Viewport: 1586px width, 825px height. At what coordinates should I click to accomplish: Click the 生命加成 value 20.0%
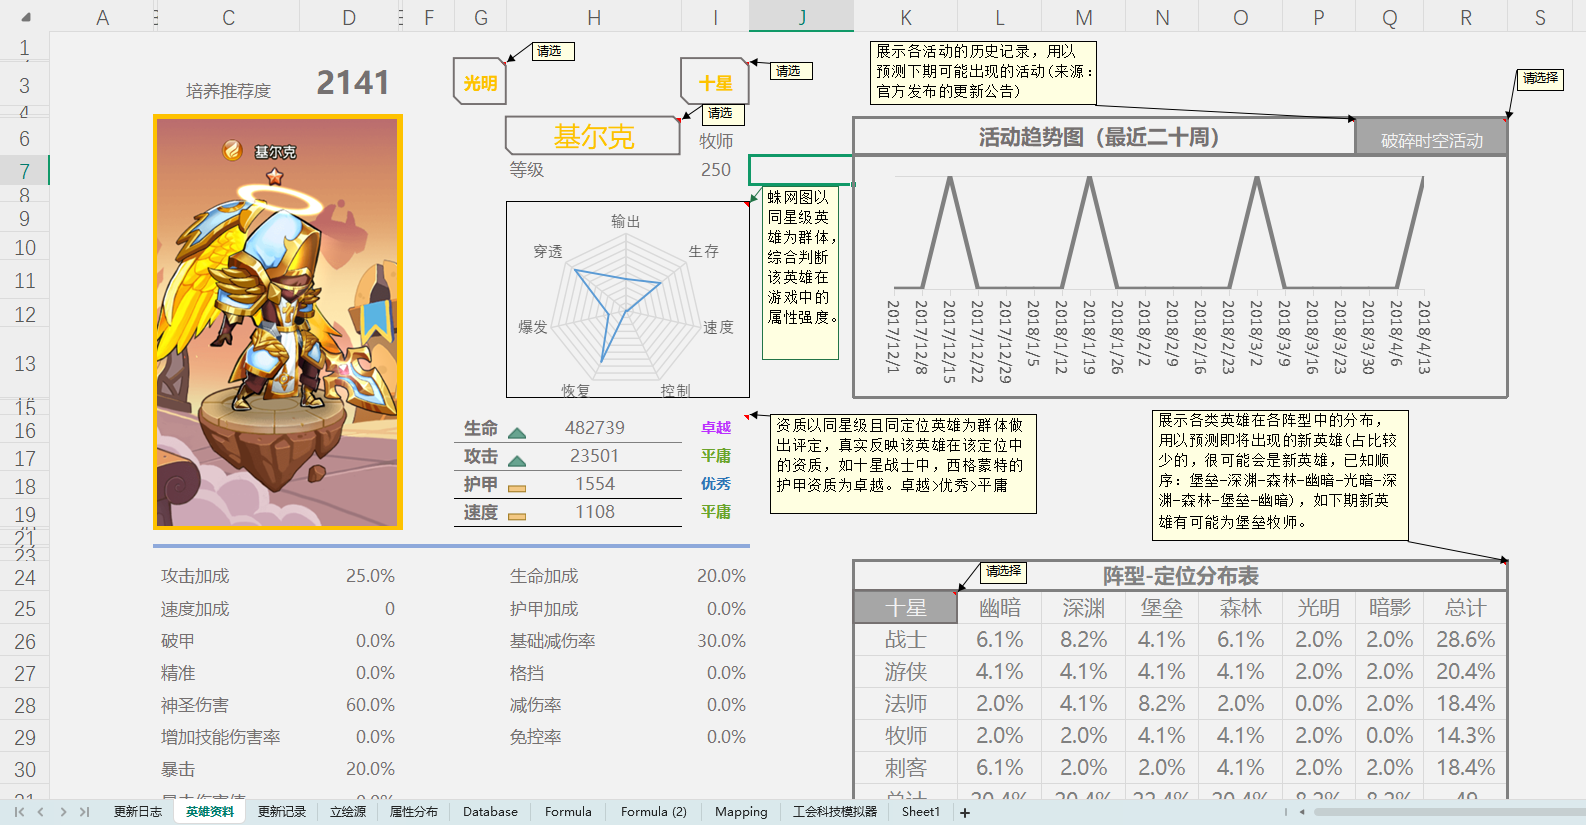pos(721,577)
